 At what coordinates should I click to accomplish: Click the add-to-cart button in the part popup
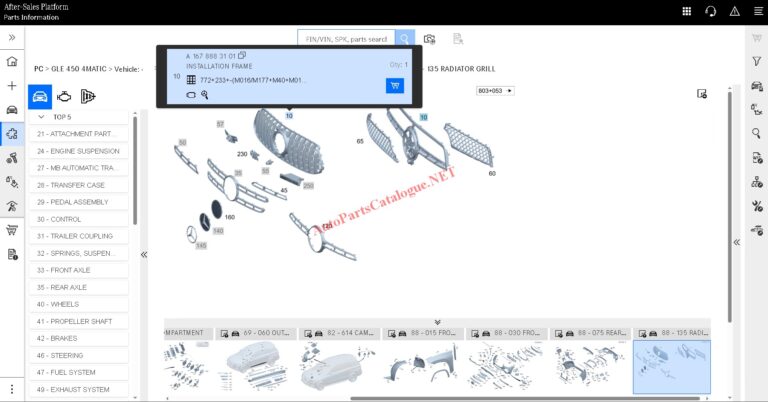pyautogui.click(x=394, y=86)
